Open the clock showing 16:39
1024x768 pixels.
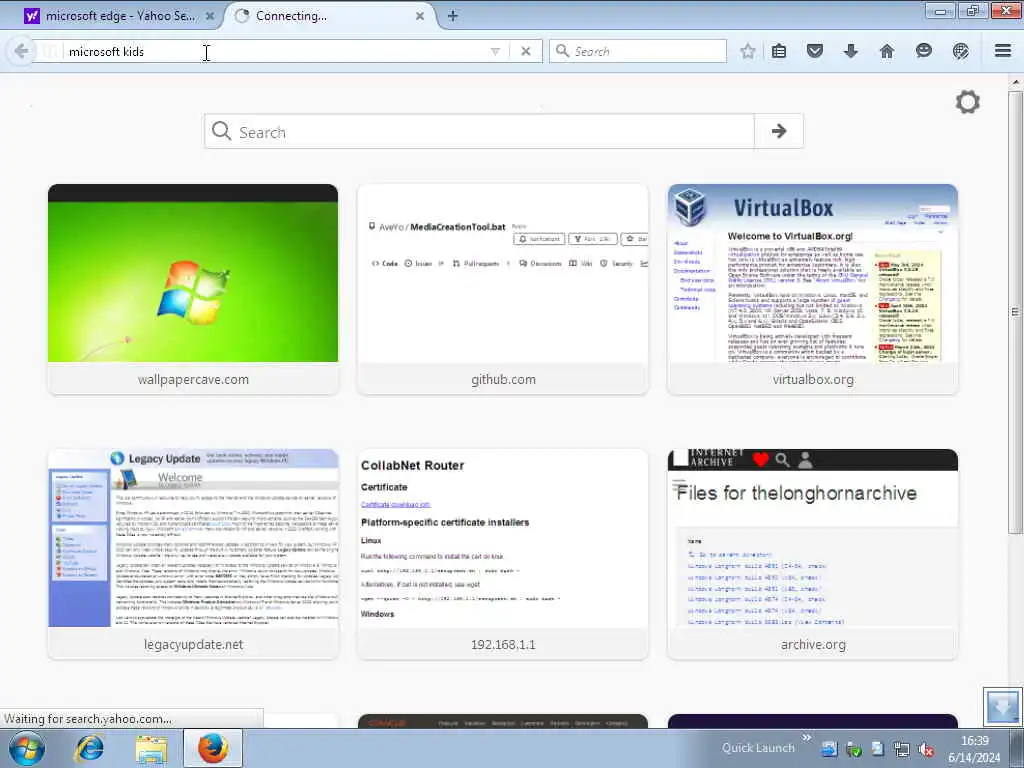(974, 749)
